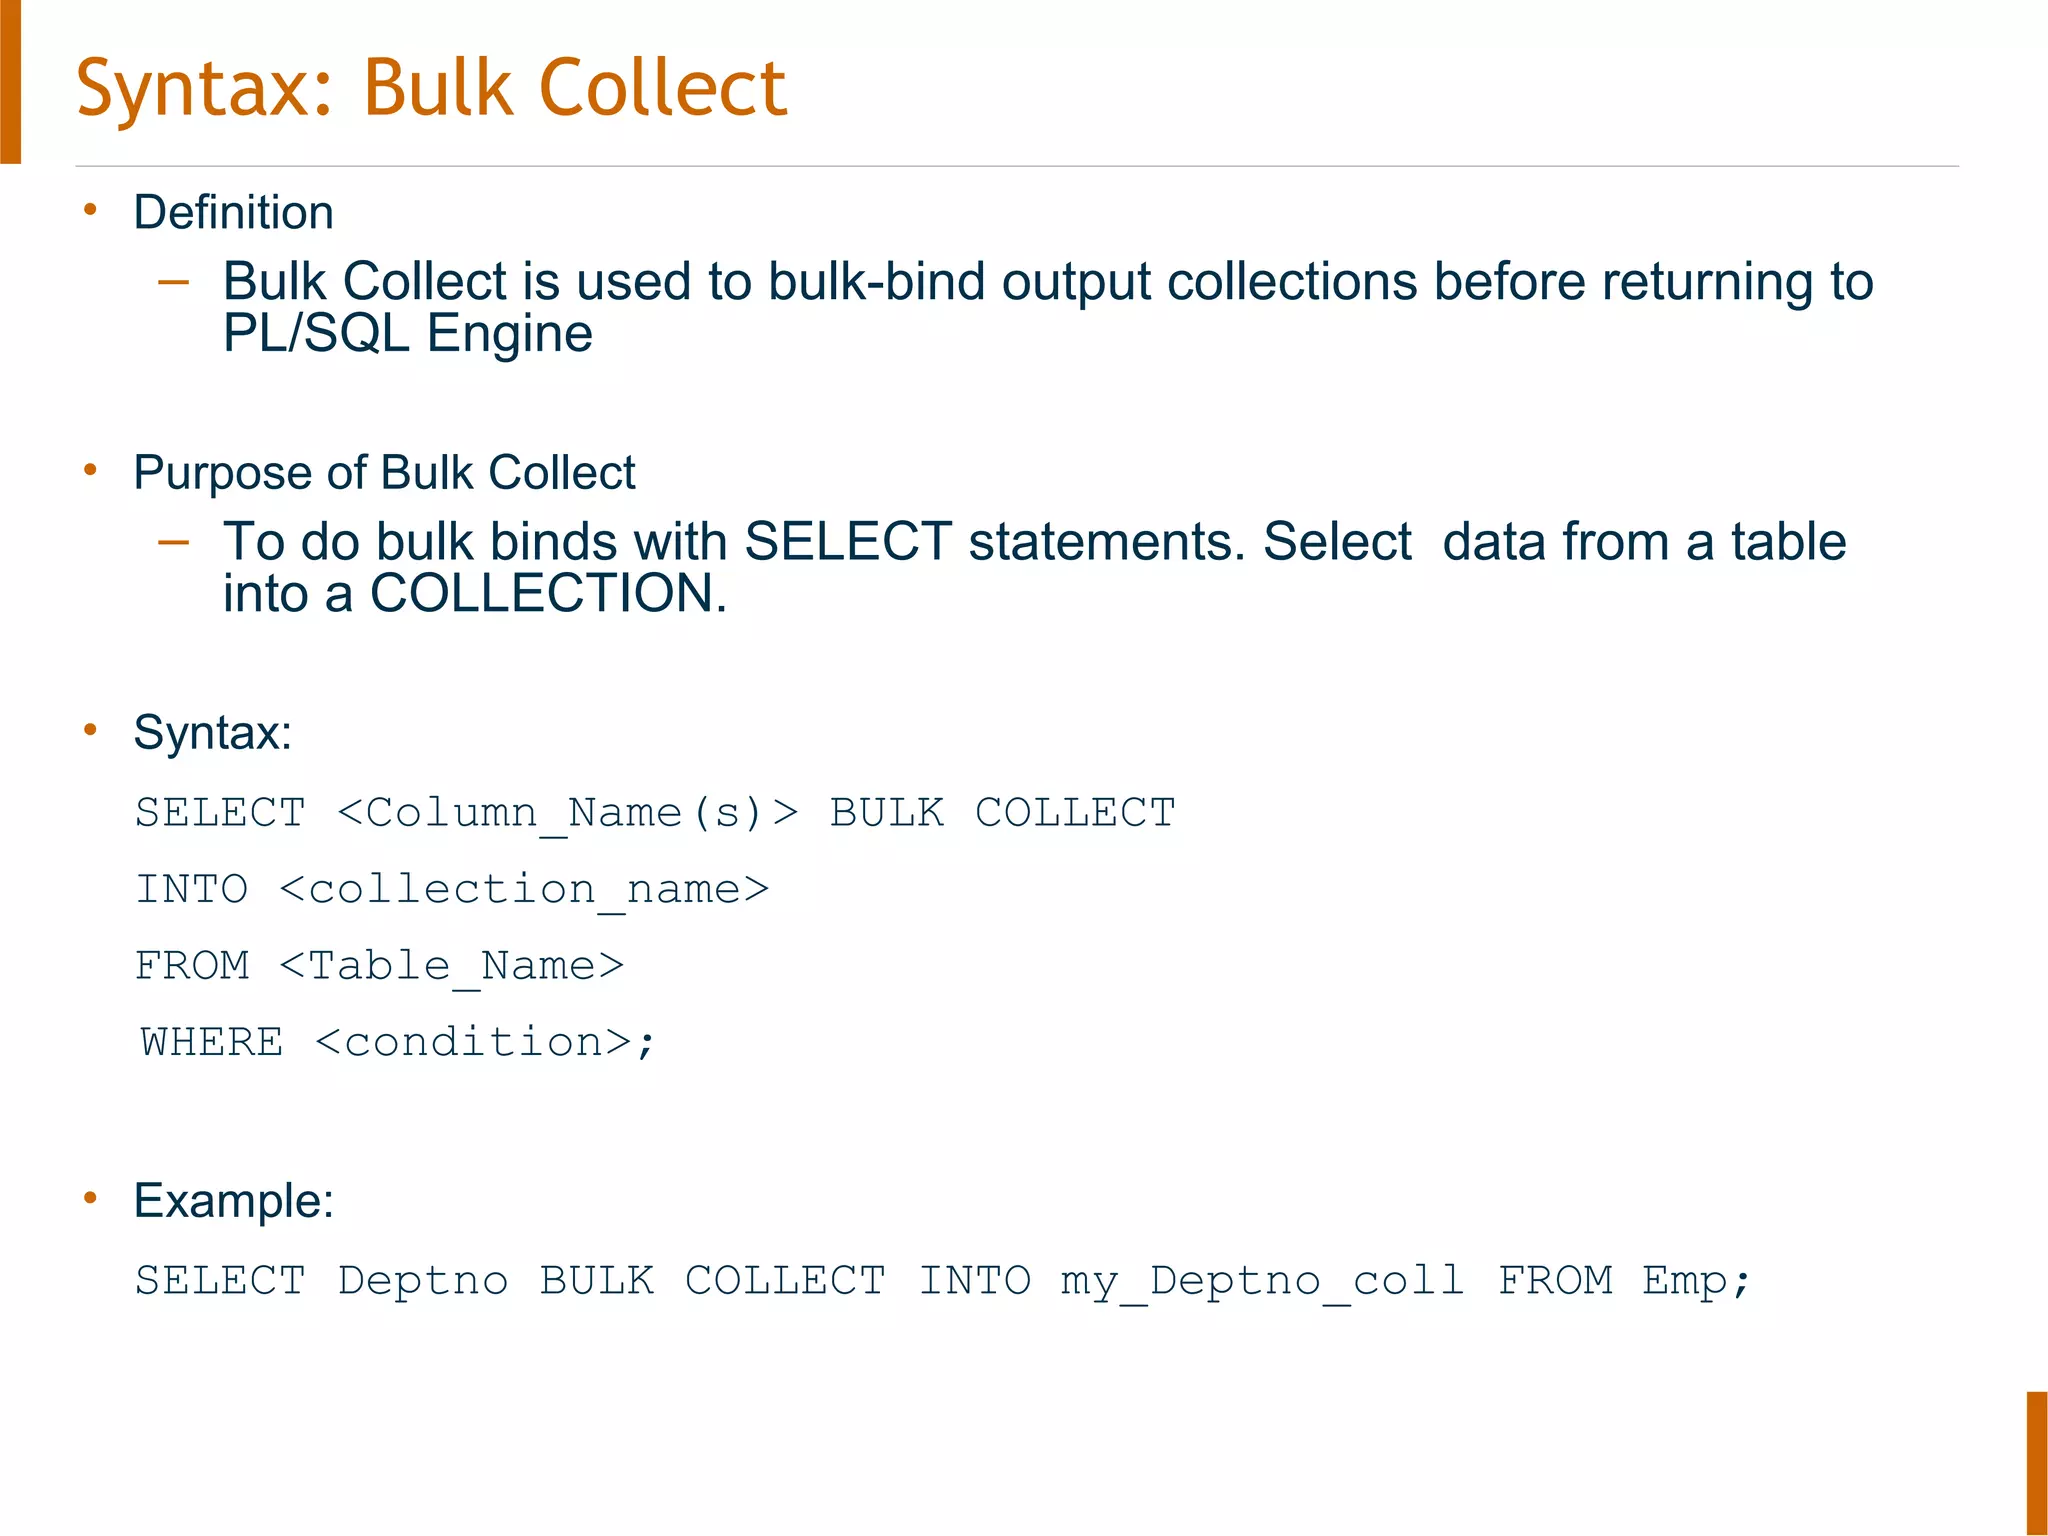Click my_Deptno_coll in the example statement

tap(1263, 1282)
